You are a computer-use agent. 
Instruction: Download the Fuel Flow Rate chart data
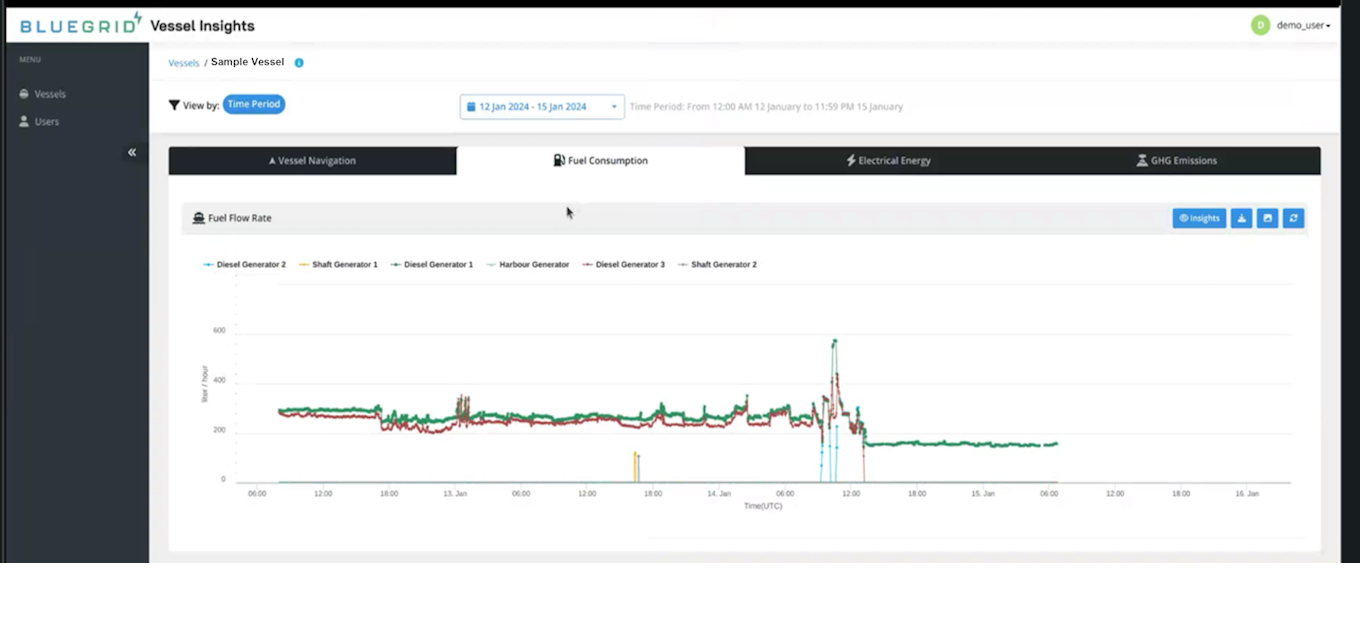click(1241, 218)
